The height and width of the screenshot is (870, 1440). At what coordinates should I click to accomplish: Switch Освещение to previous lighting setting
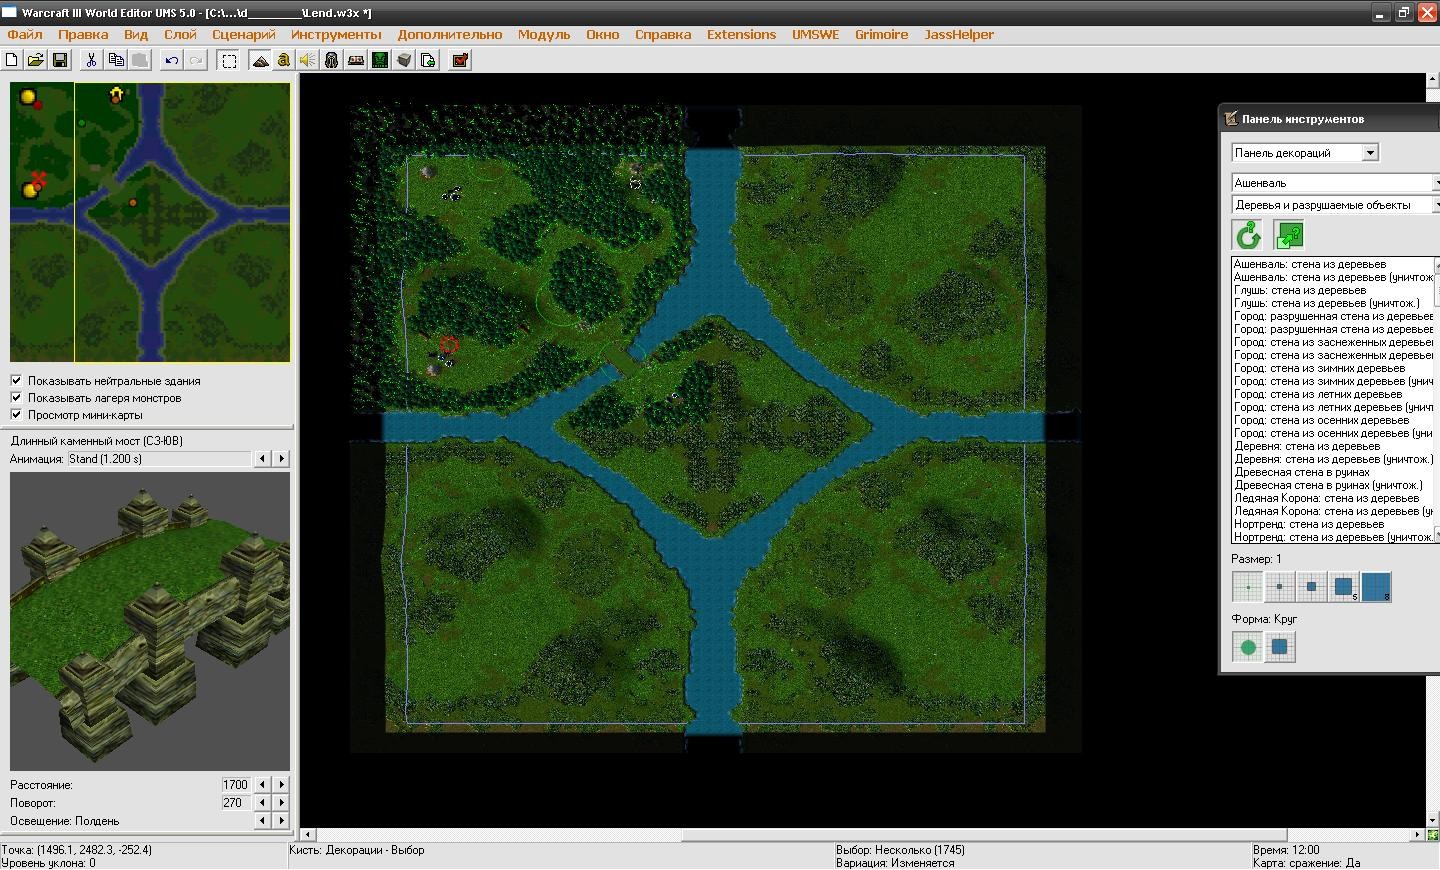tap(263, 821)
